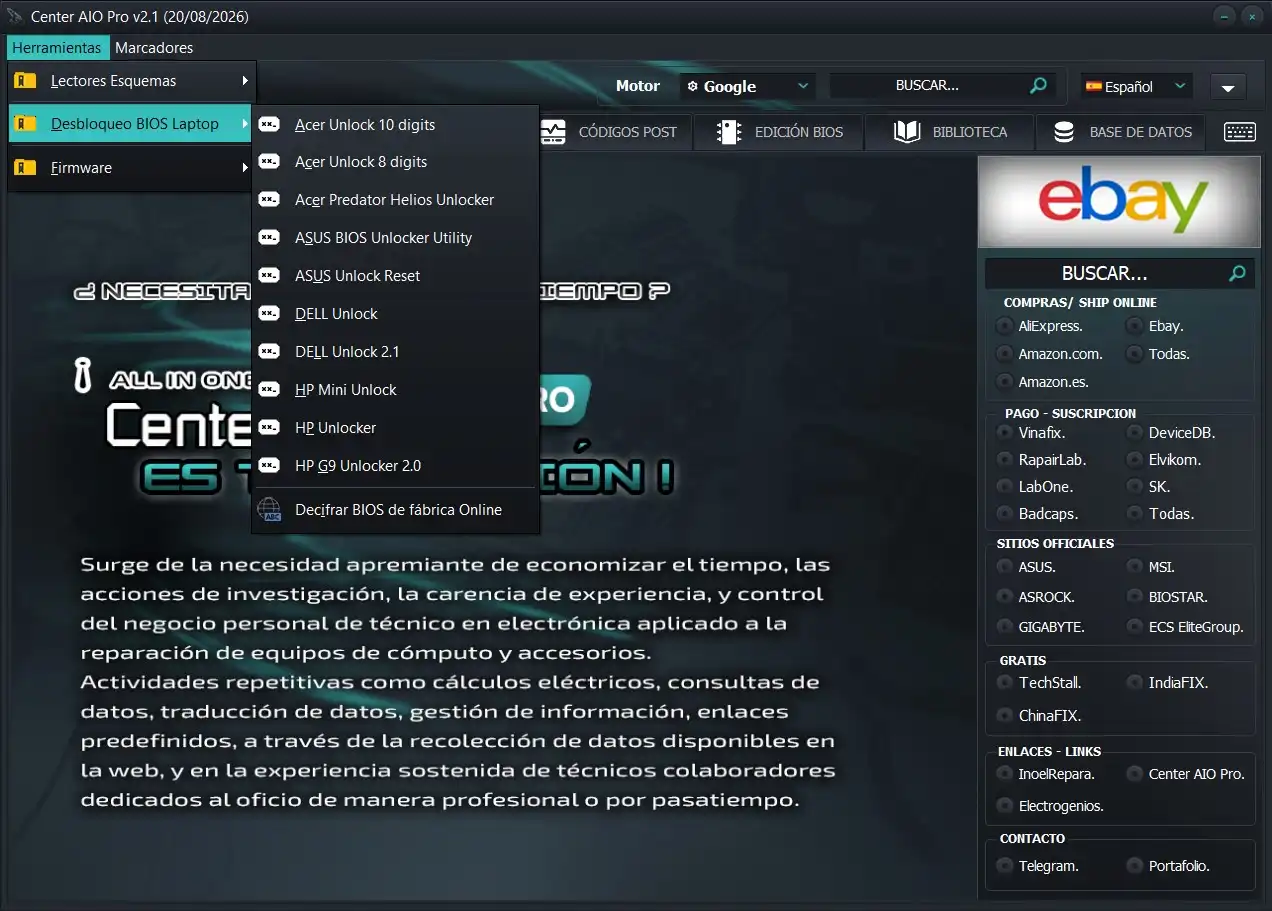1272x911 pixels.
Task: Select the Elvikom radio option
Action: pos(1134,460)
